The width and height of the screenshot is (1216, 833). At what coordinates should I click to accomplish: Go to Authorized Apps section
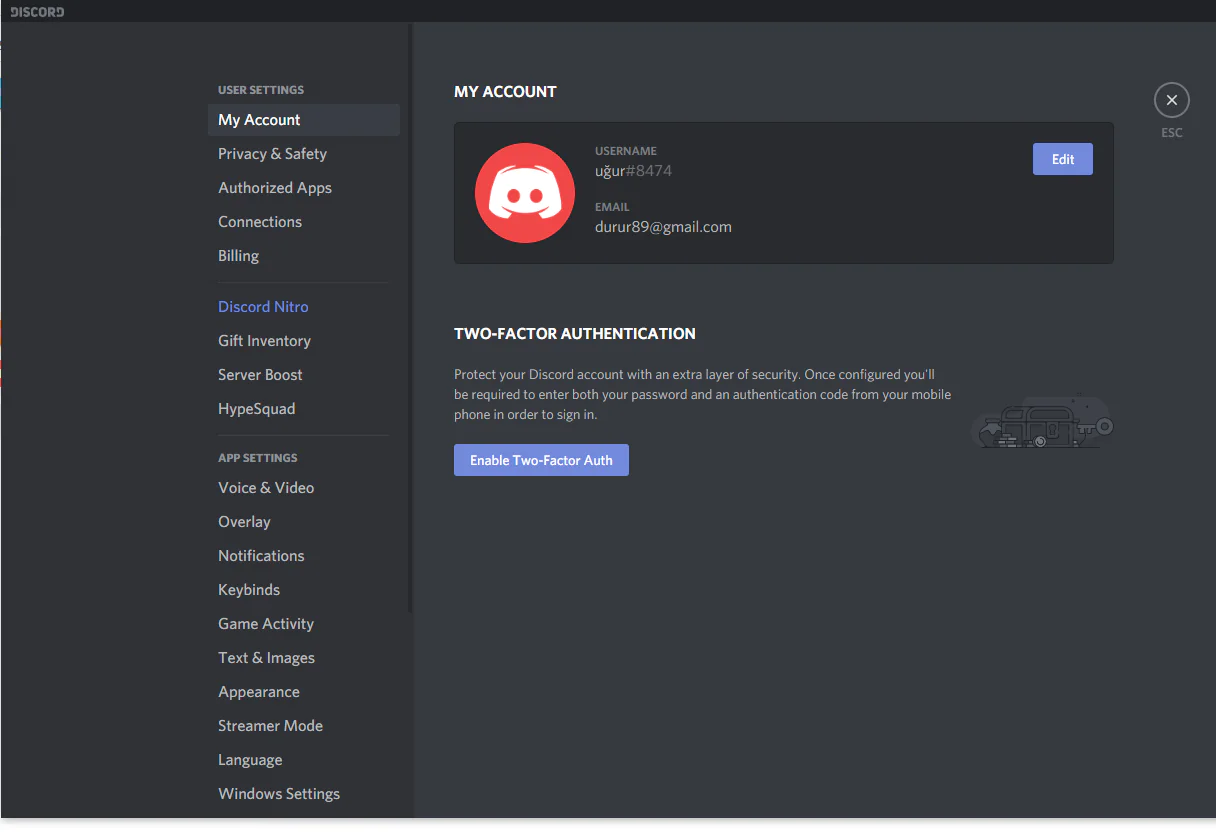click(275, 188)
